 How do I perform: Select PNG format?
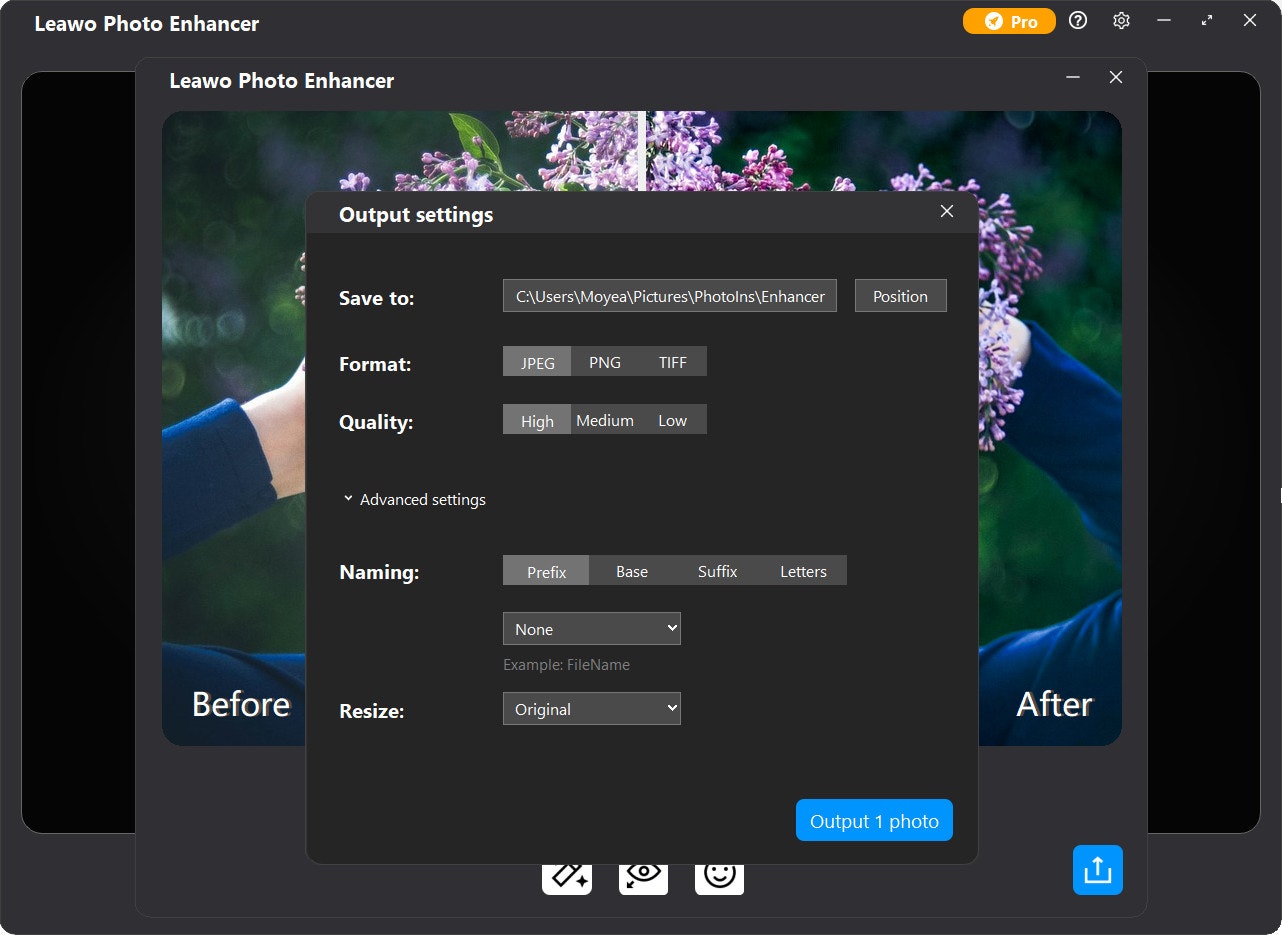click(x=605, y=362)
